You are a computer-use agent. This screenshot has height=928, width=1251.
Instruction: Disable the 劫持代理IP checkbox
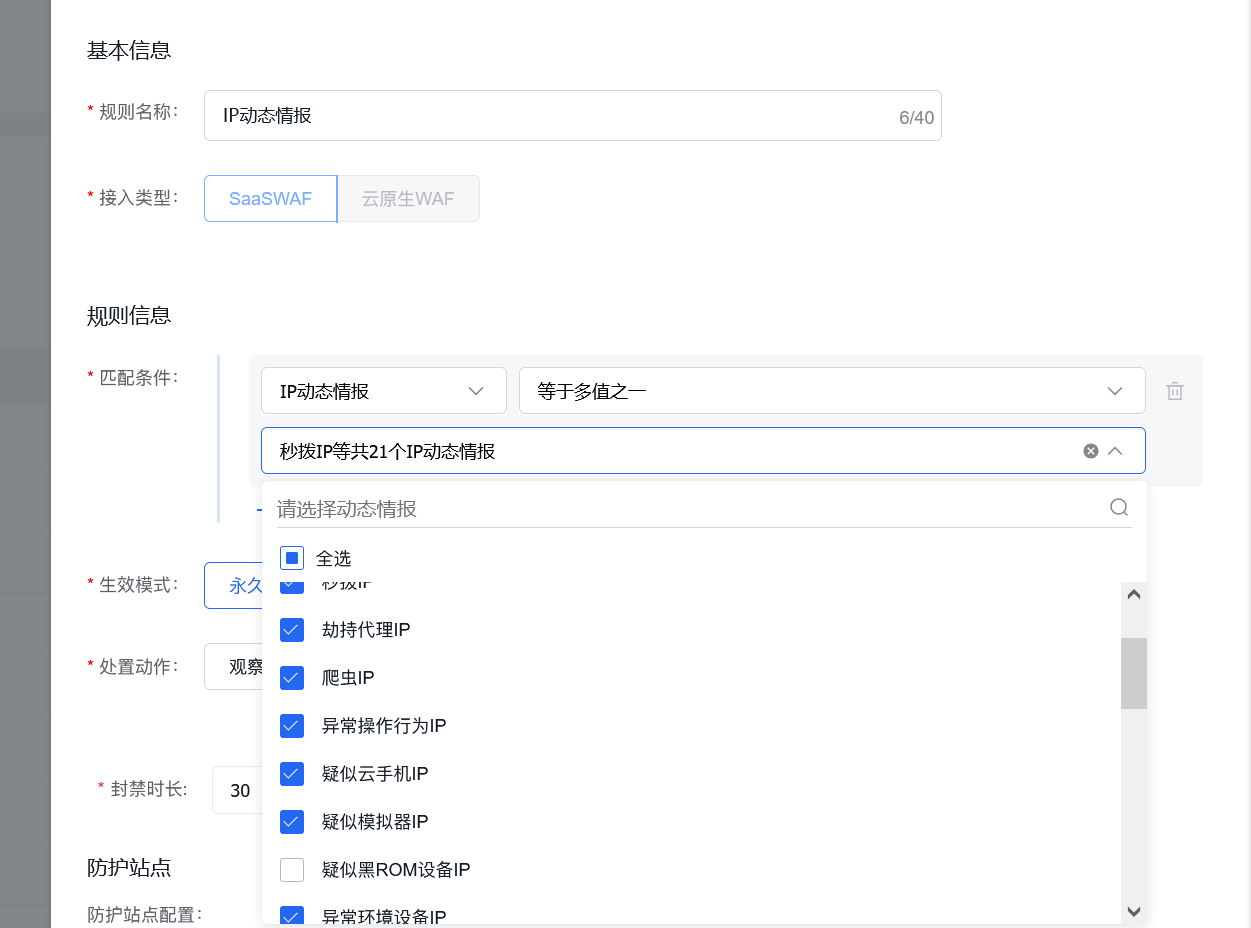coord(292,629)
